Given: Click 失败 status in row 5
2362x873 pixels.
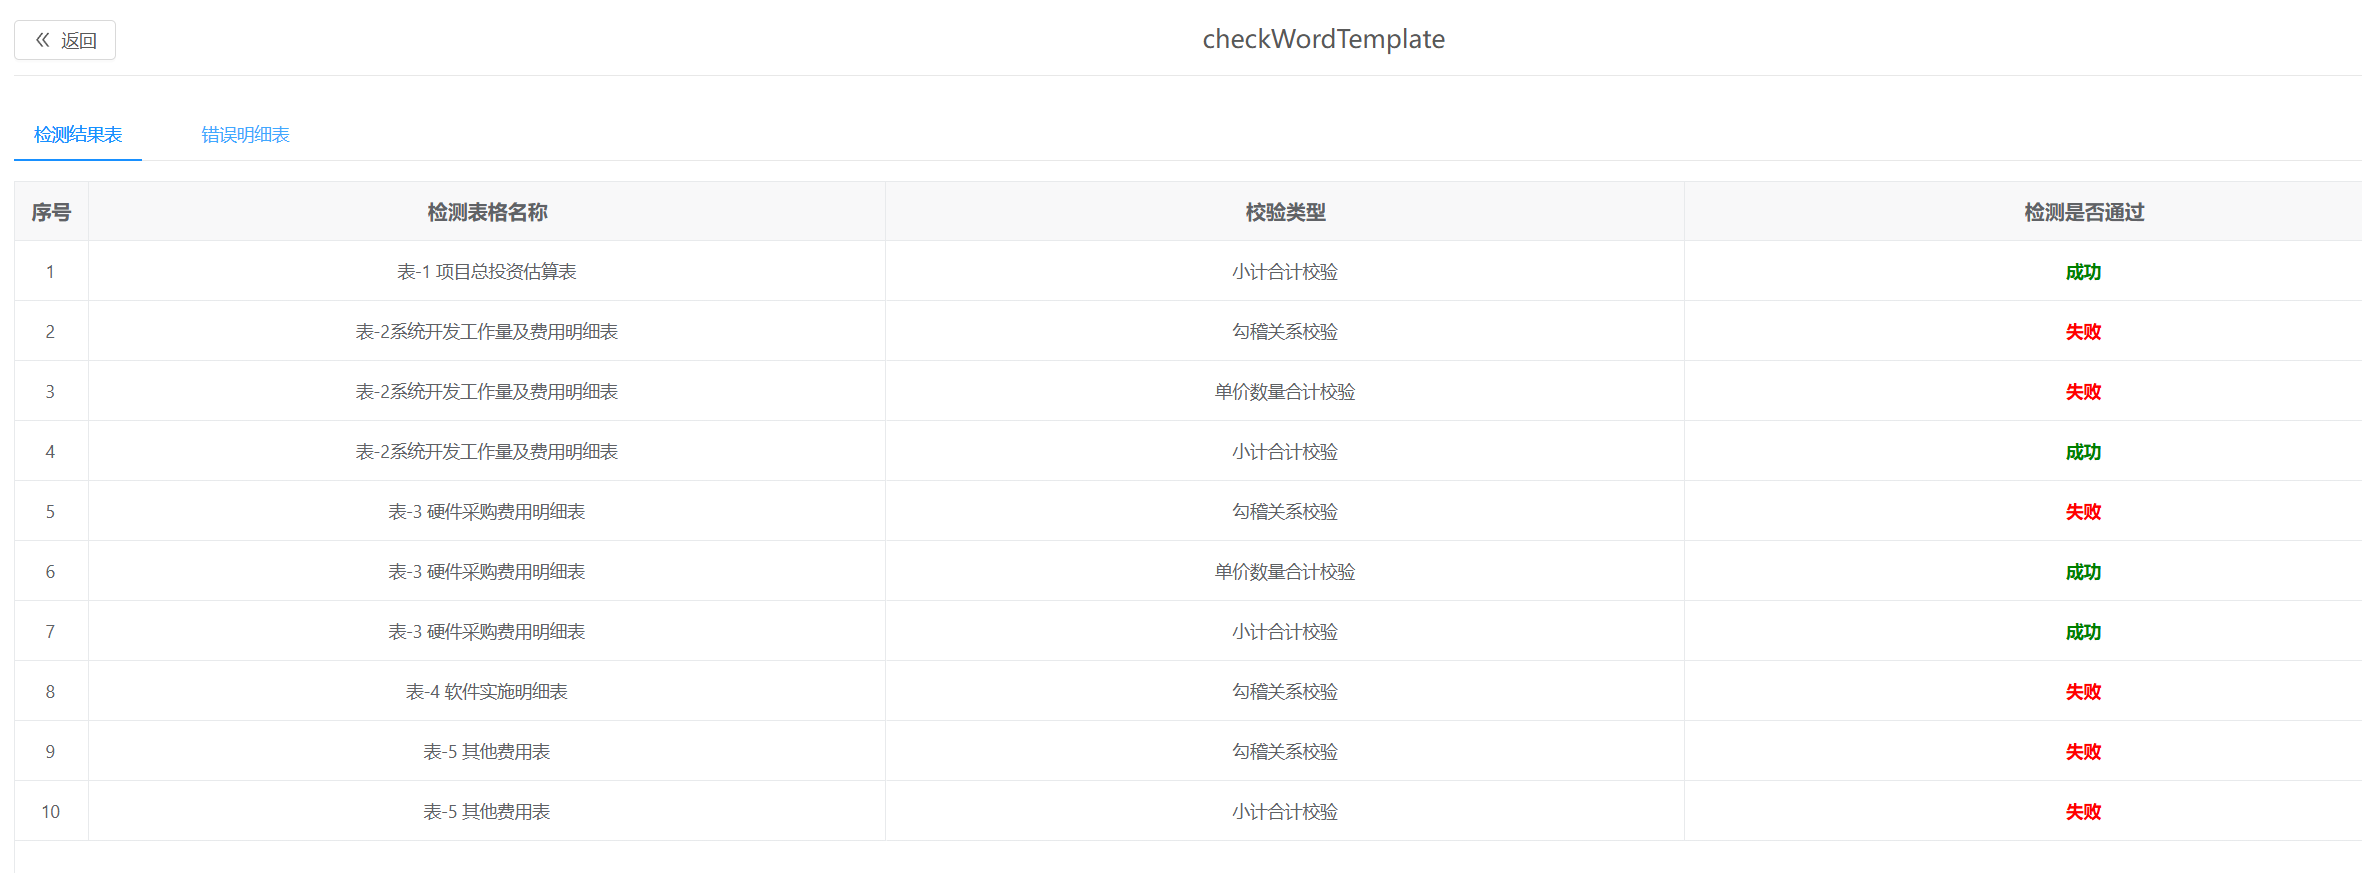Looking at the screenshot, I should tap(2084, 512).
